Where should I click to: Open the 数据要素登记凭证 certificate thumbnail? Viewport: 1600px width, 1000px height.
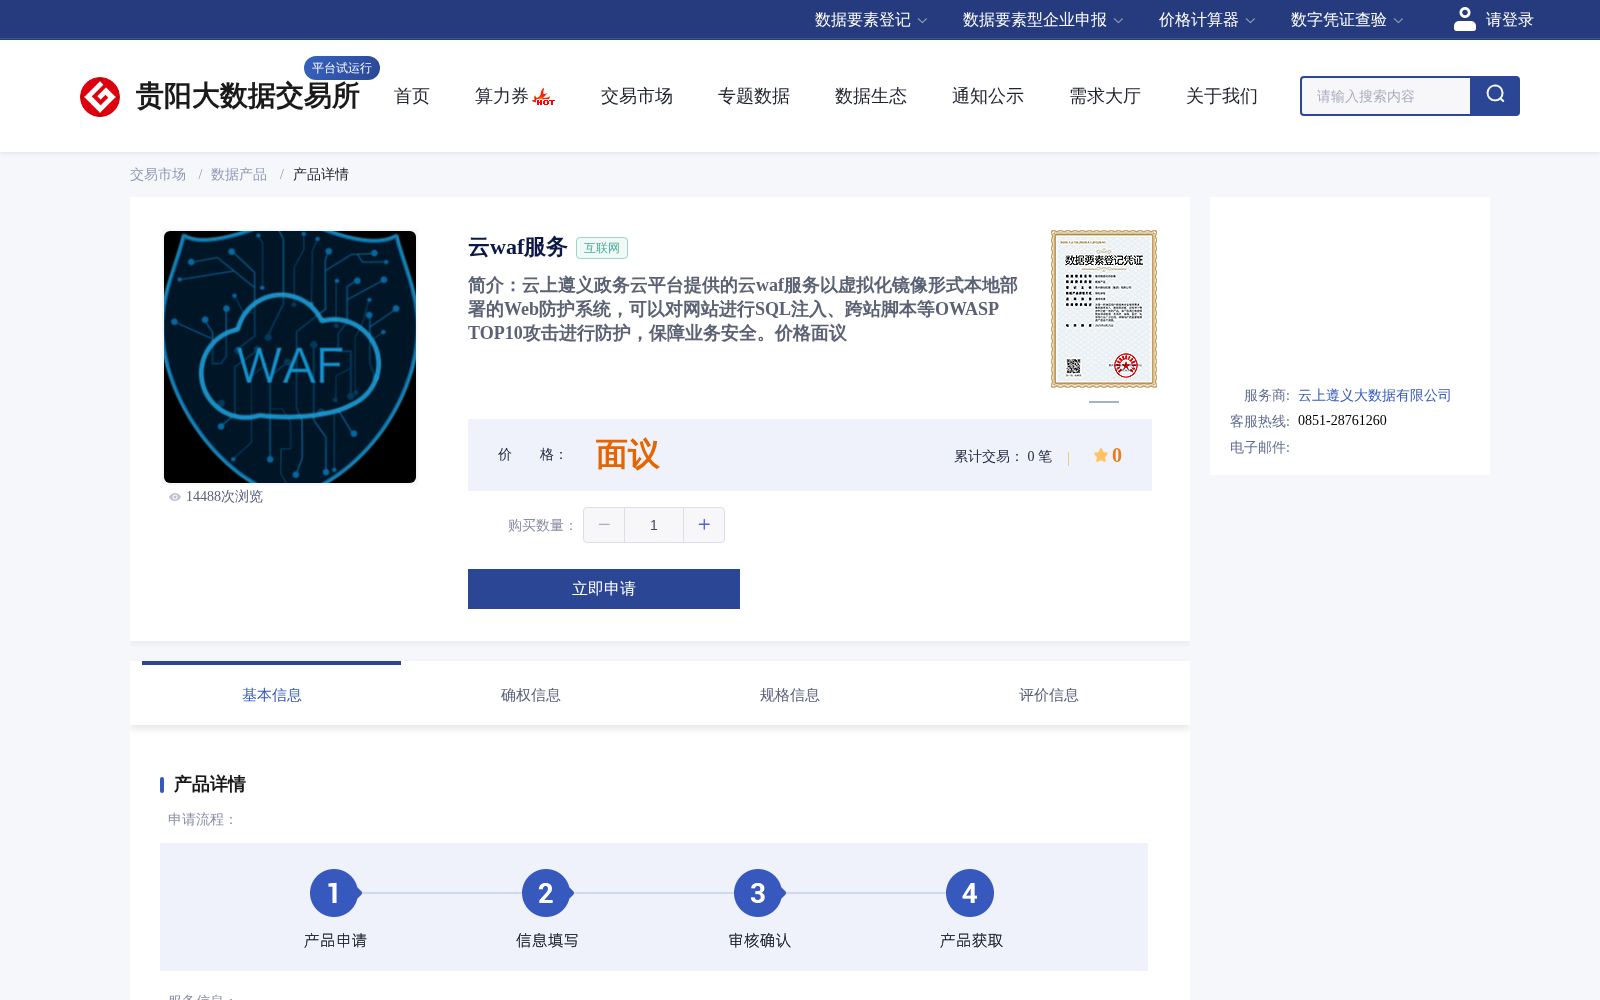(1104, 309)
